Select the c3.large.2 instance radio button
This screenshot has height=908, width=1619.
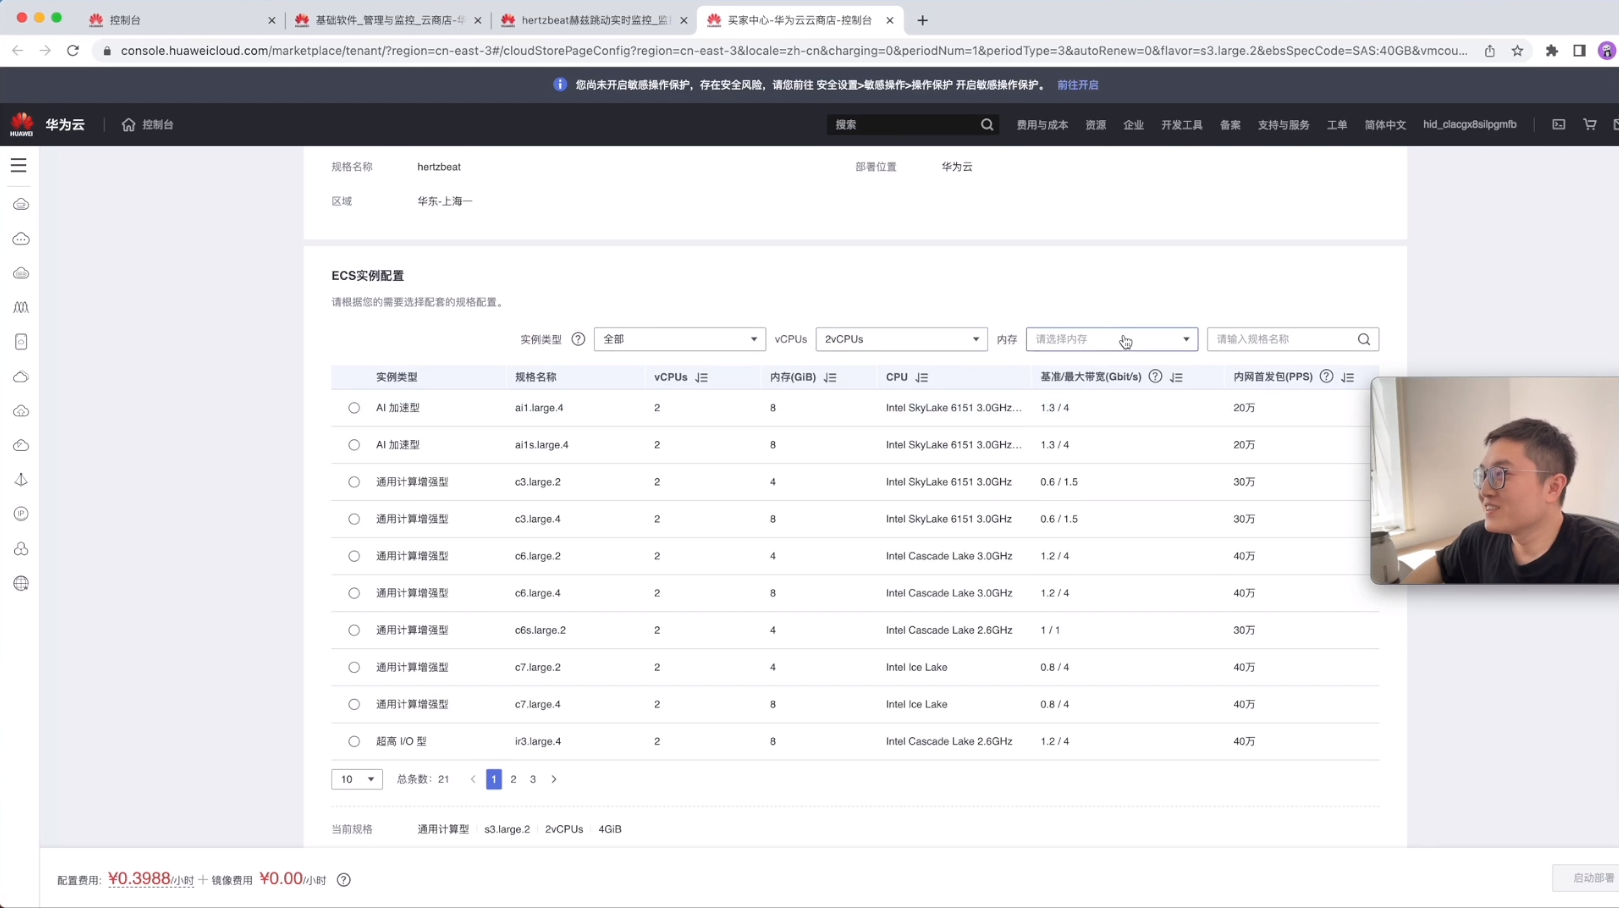click(x=354, y=482)
